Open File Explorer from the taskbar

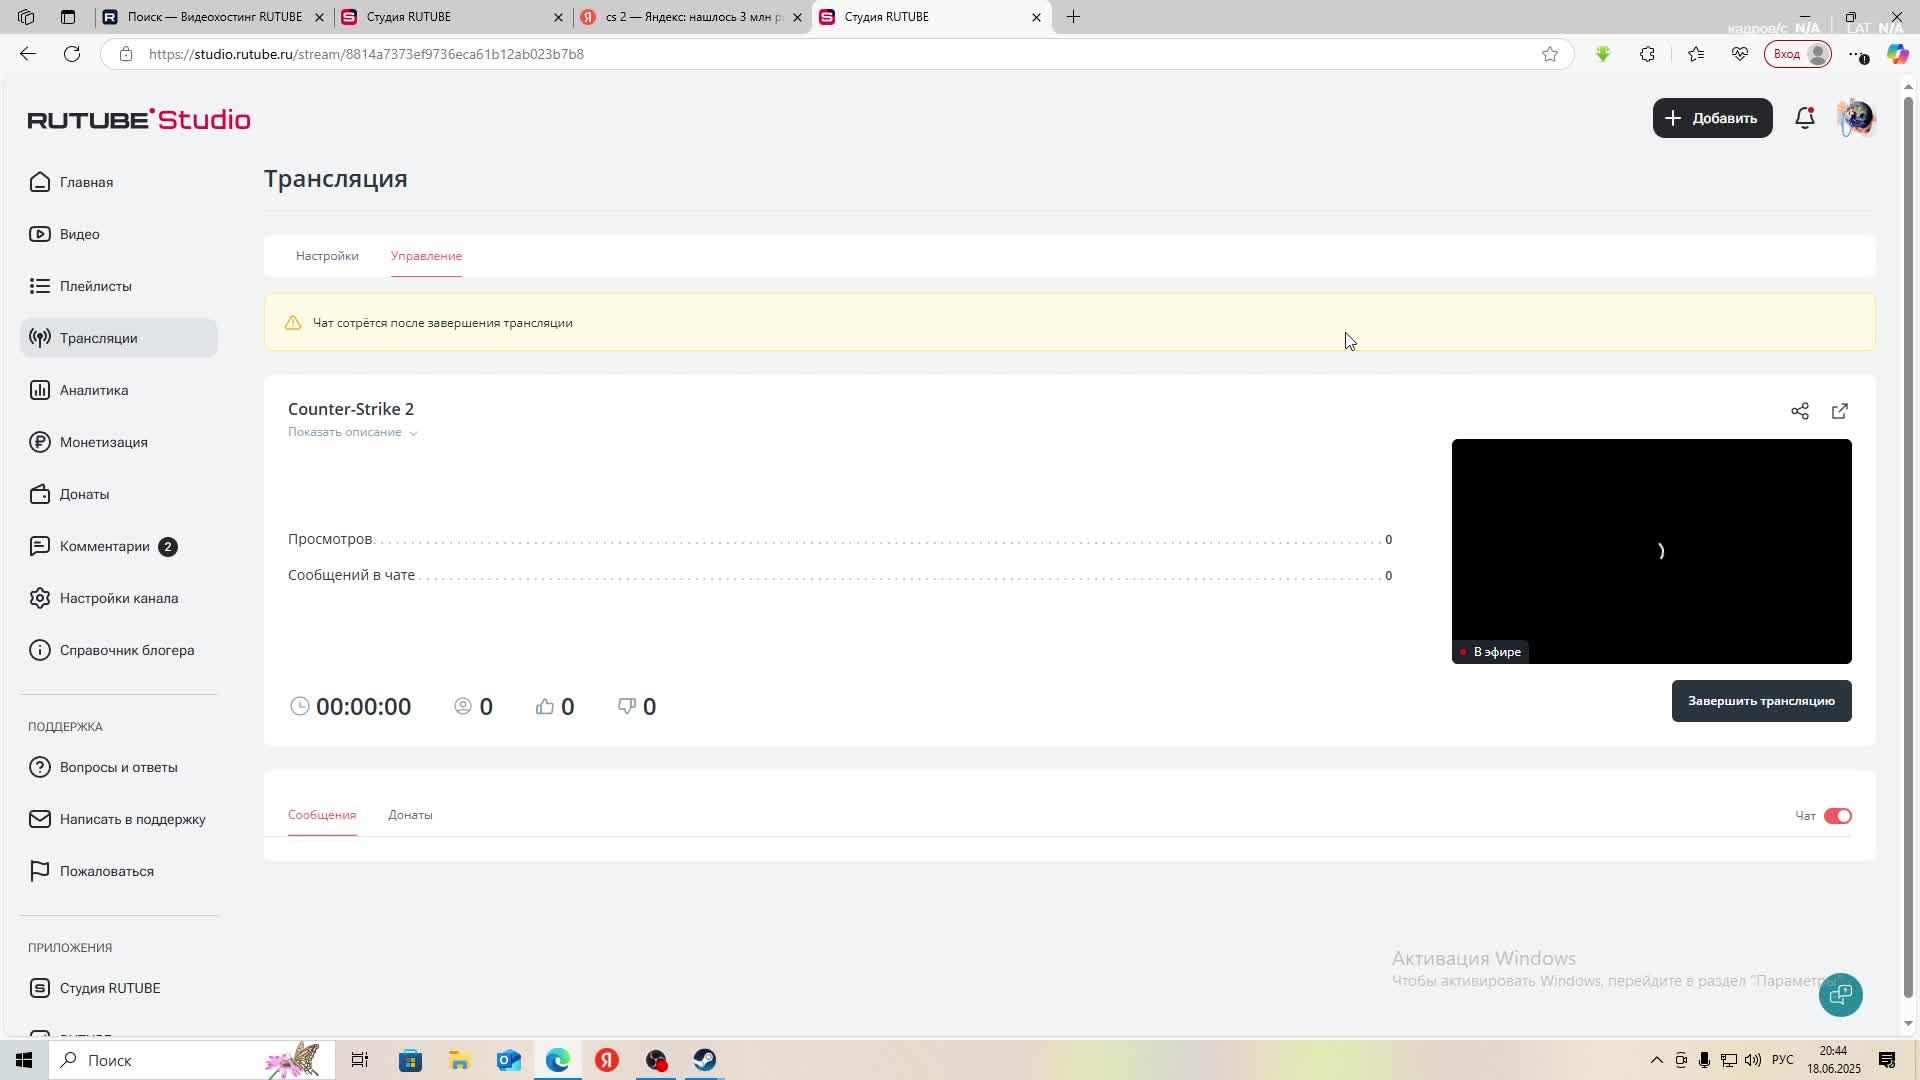click(x=459, y=1060)
